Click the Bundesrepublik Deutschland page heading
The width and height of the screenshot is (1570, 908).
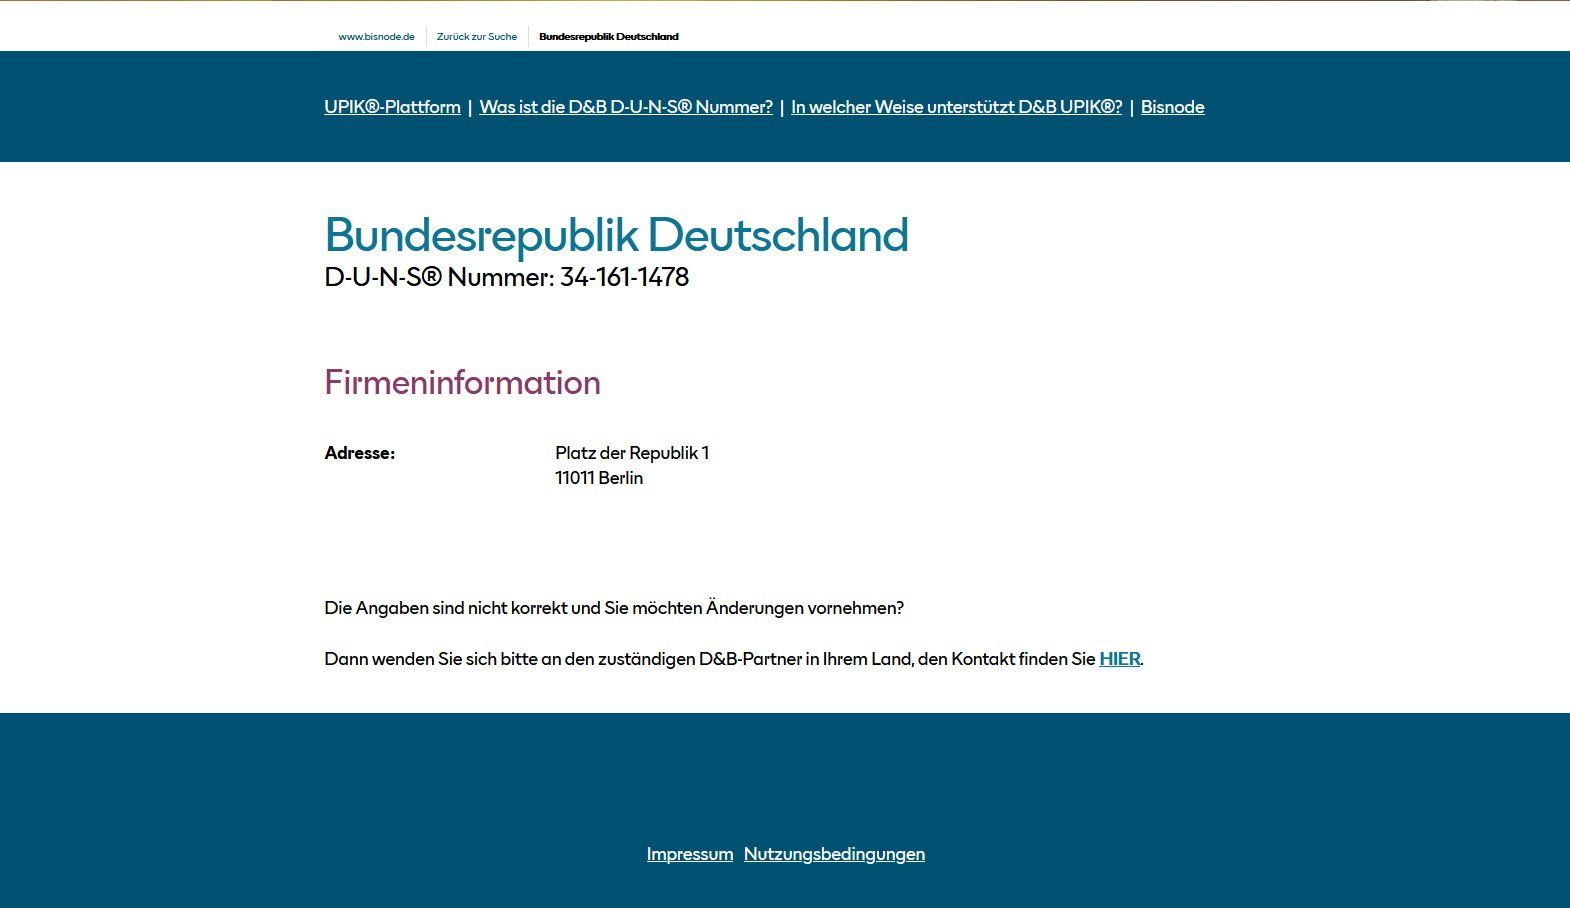pyautogui.click(x=616, y=235)
